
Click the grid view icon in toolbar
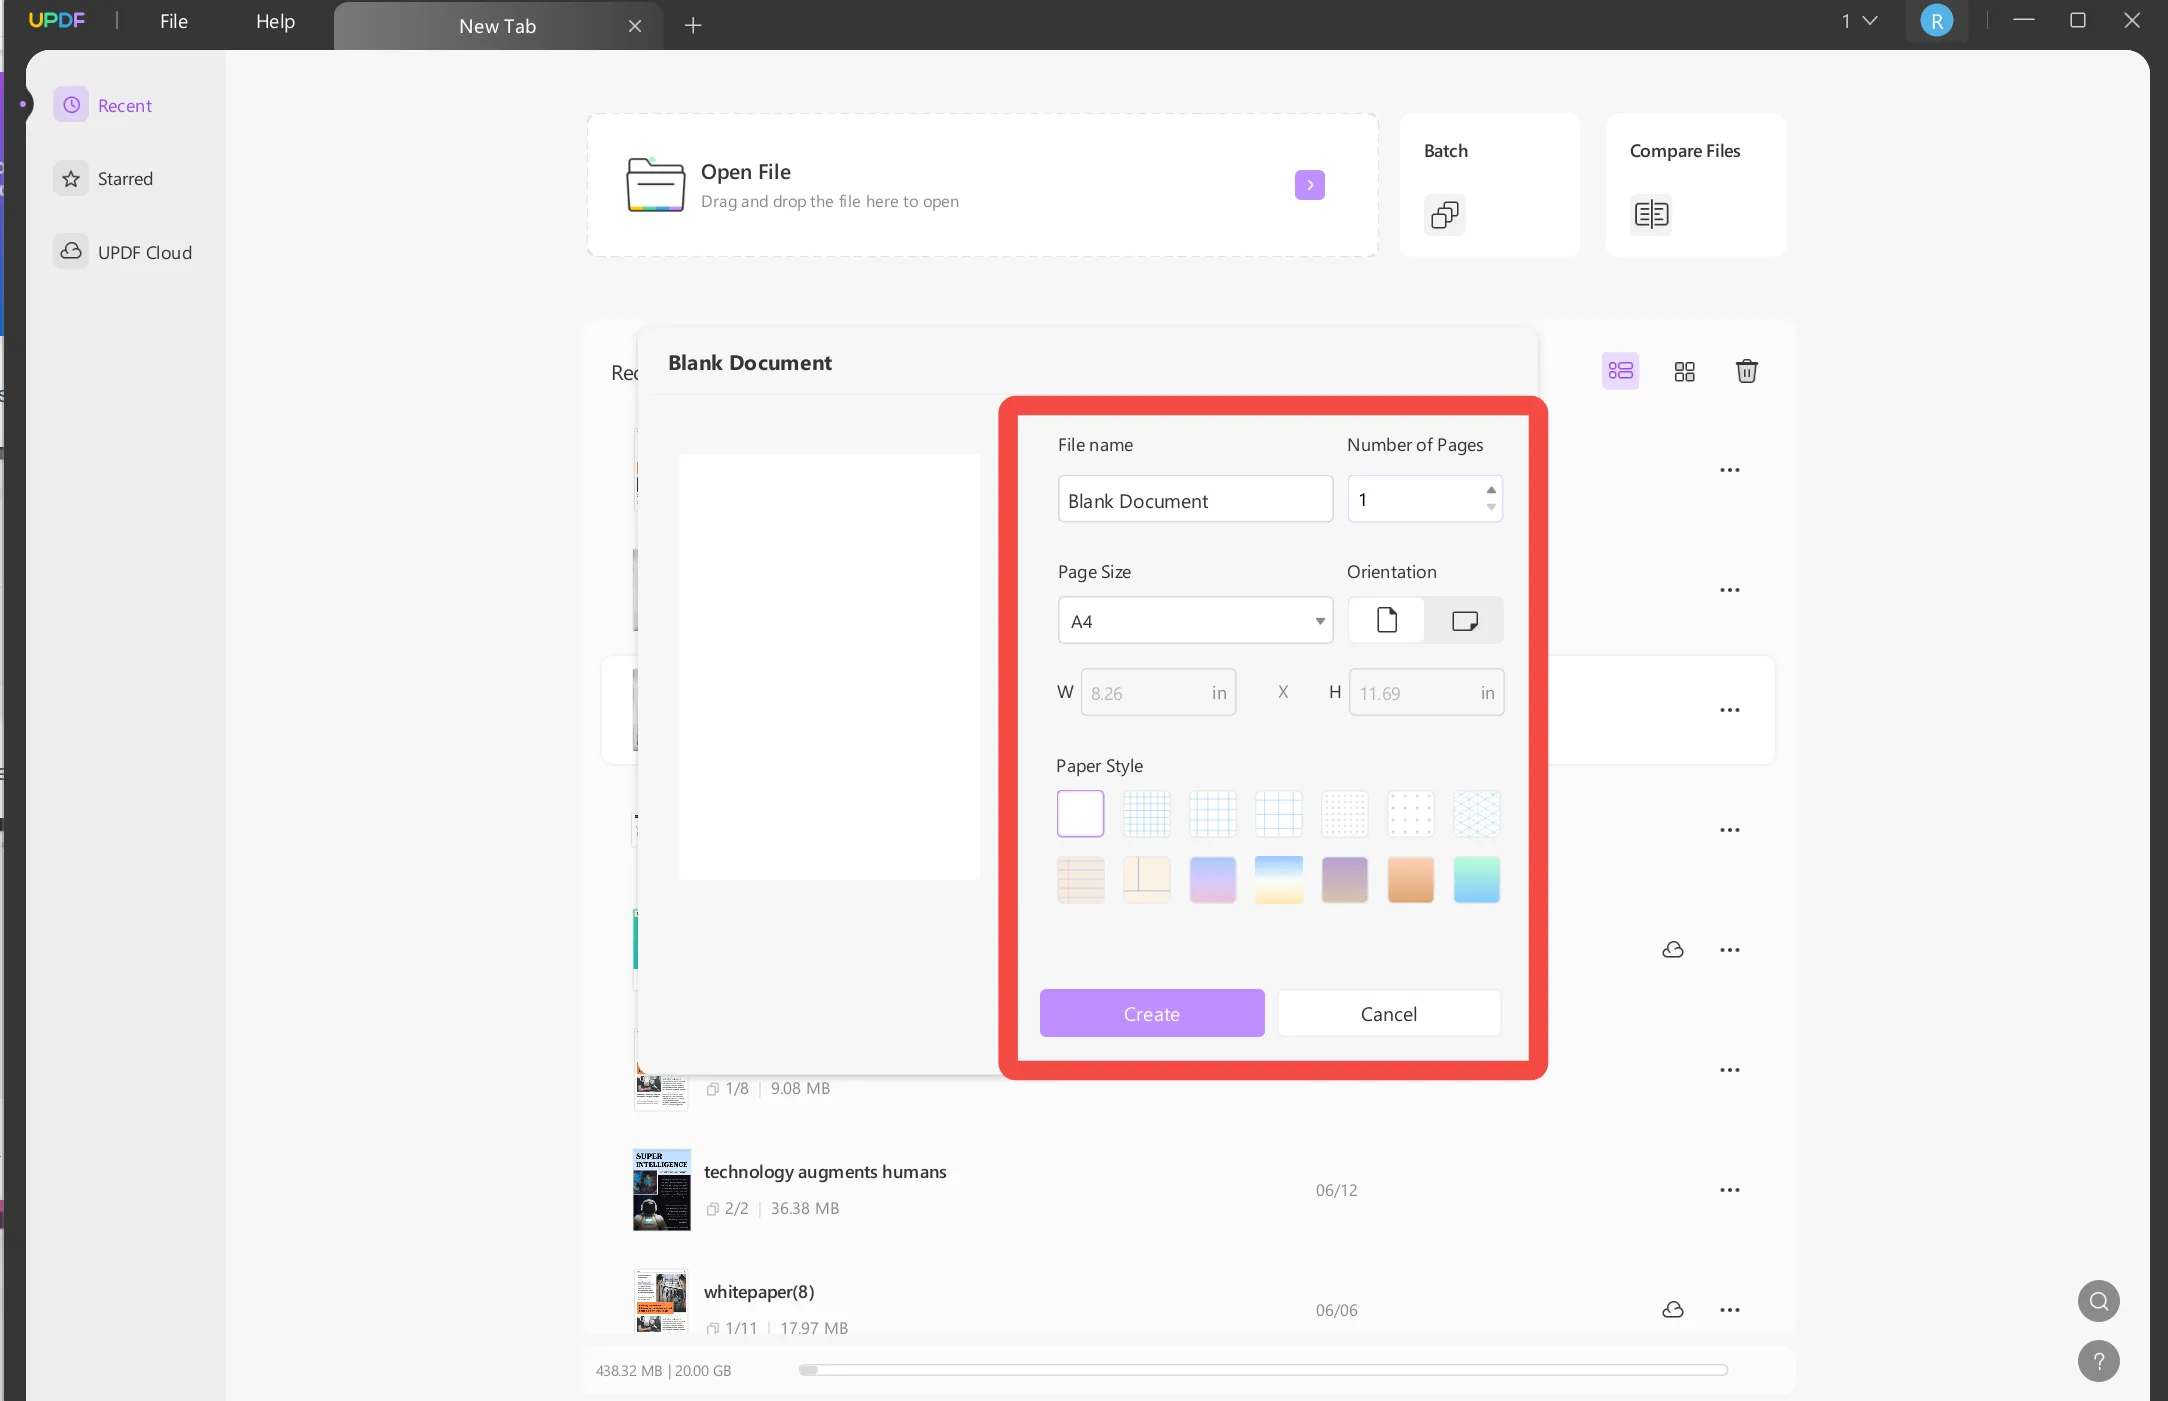1684,371
